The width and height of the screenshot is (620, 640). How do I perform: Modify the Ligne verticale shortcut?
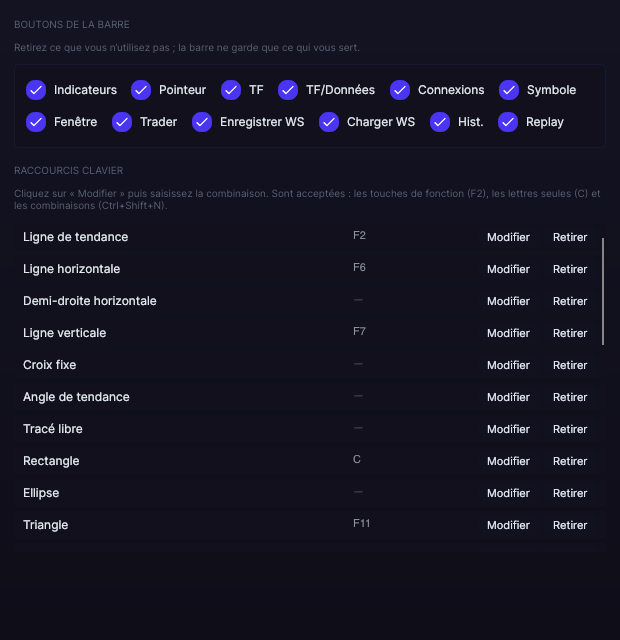tap(508, 333)
